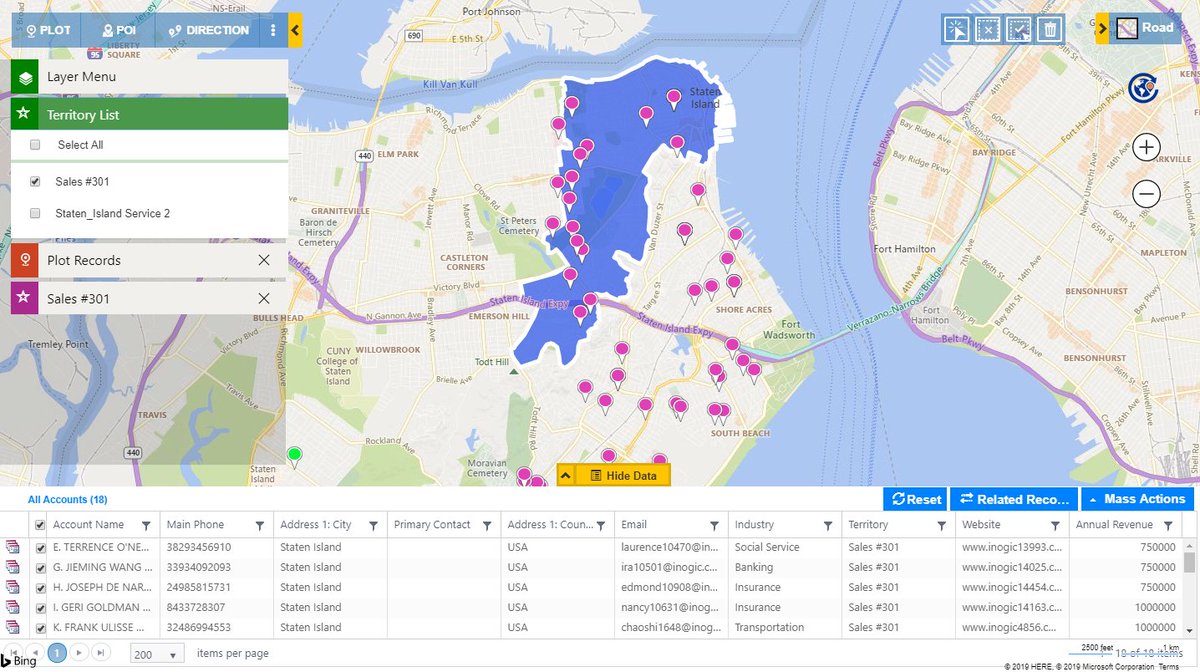The width and height of the screenshot is (1200, 672).
Task: Zoom out on the map
Action: pos(1146,193)
